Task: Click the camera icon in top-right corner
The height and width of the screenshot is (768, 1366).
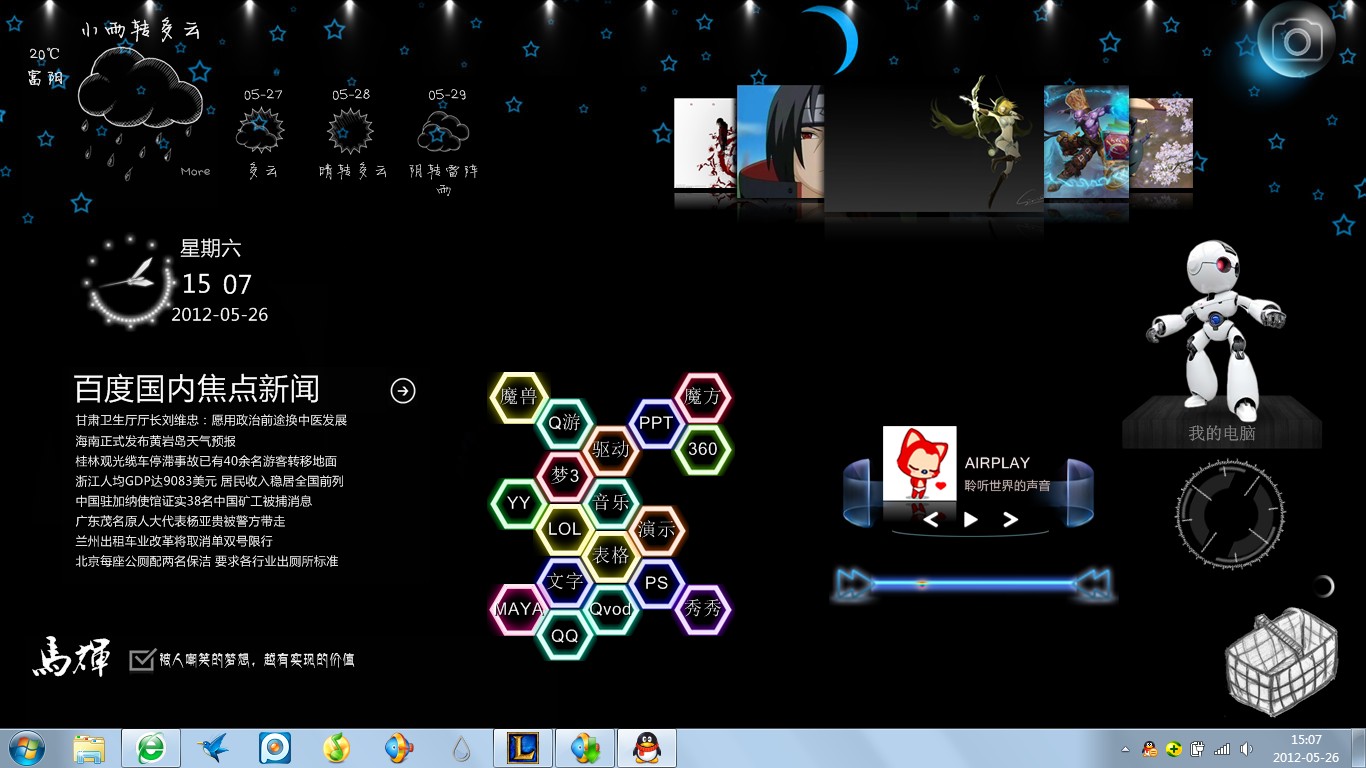Action: [1297, 41]
